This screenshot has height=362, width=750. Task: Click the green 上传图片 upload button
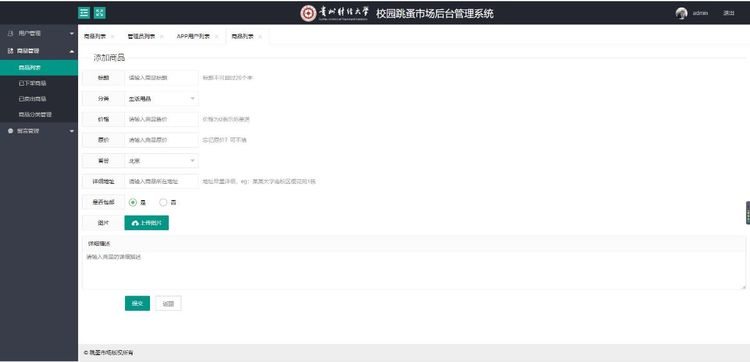[x=146, y=223]
